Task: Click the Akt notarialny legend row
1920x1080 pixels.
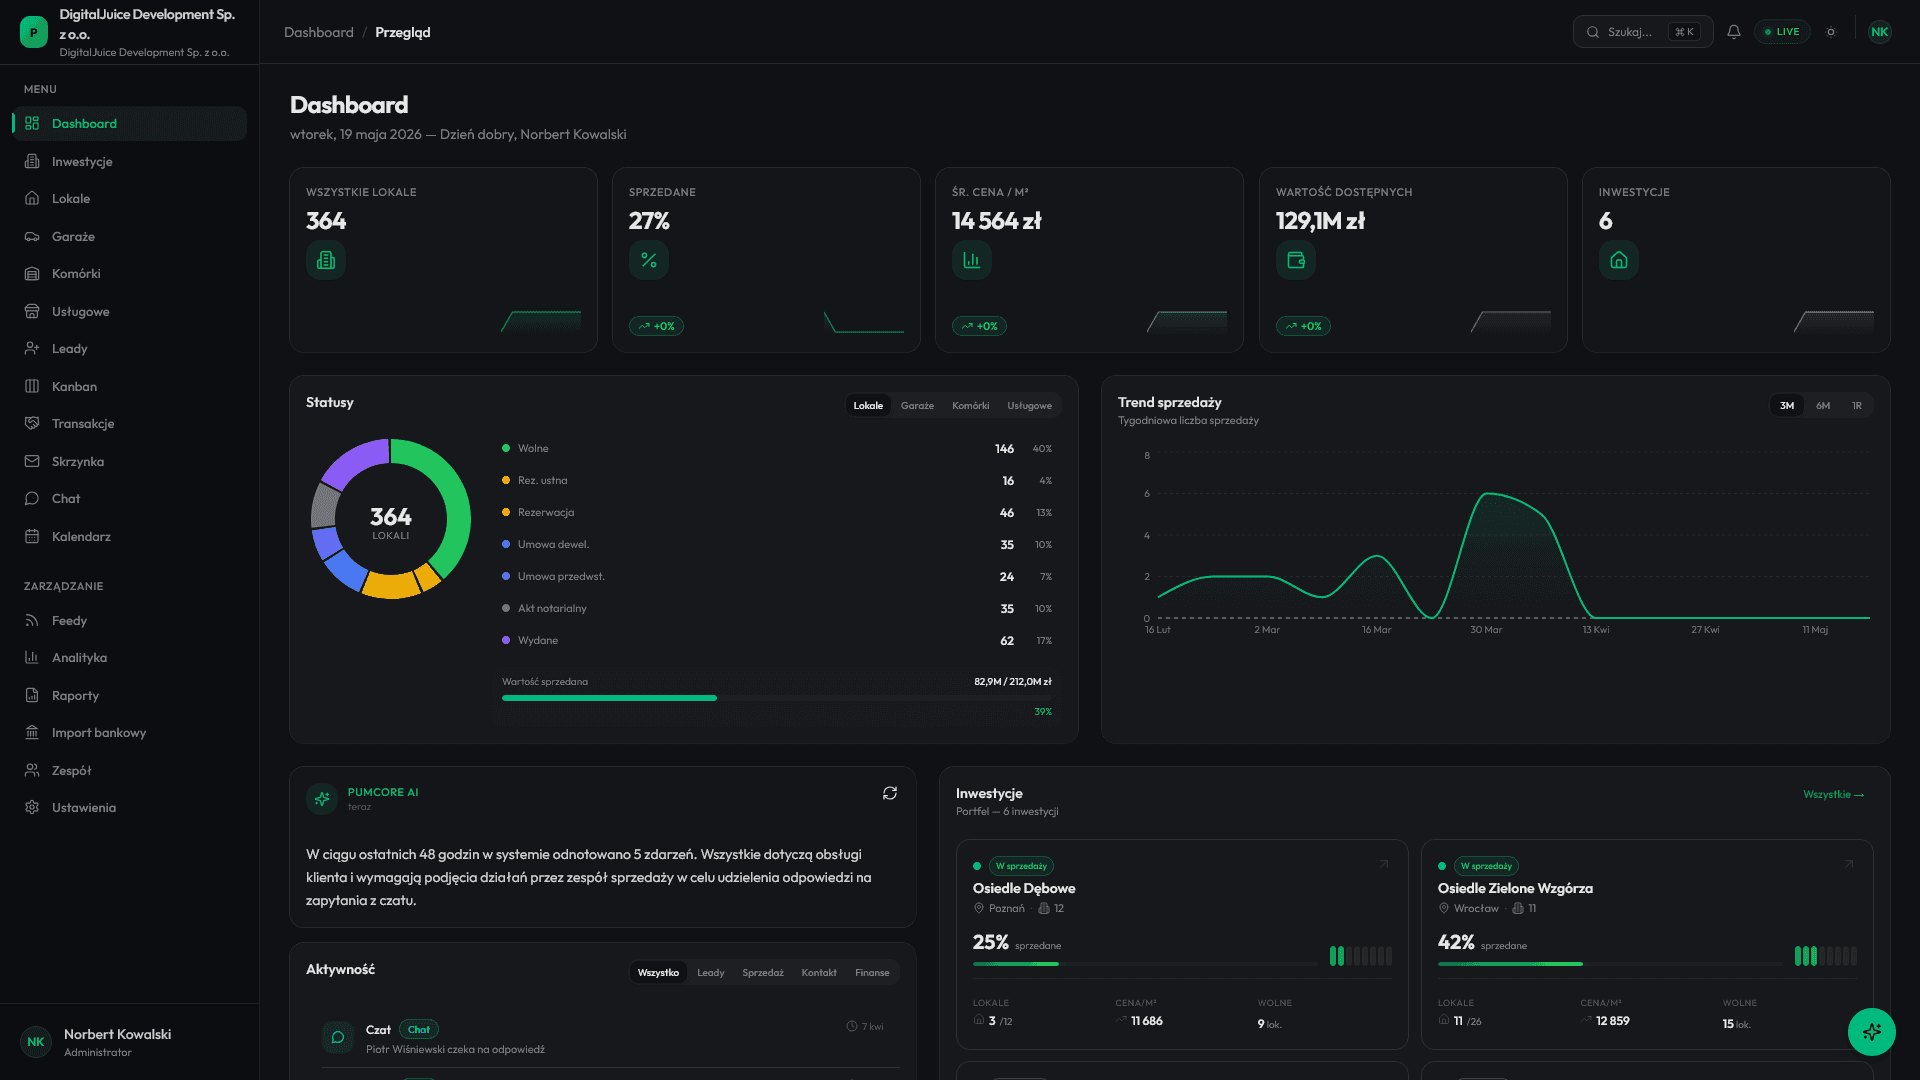Action: coord(777,609)
